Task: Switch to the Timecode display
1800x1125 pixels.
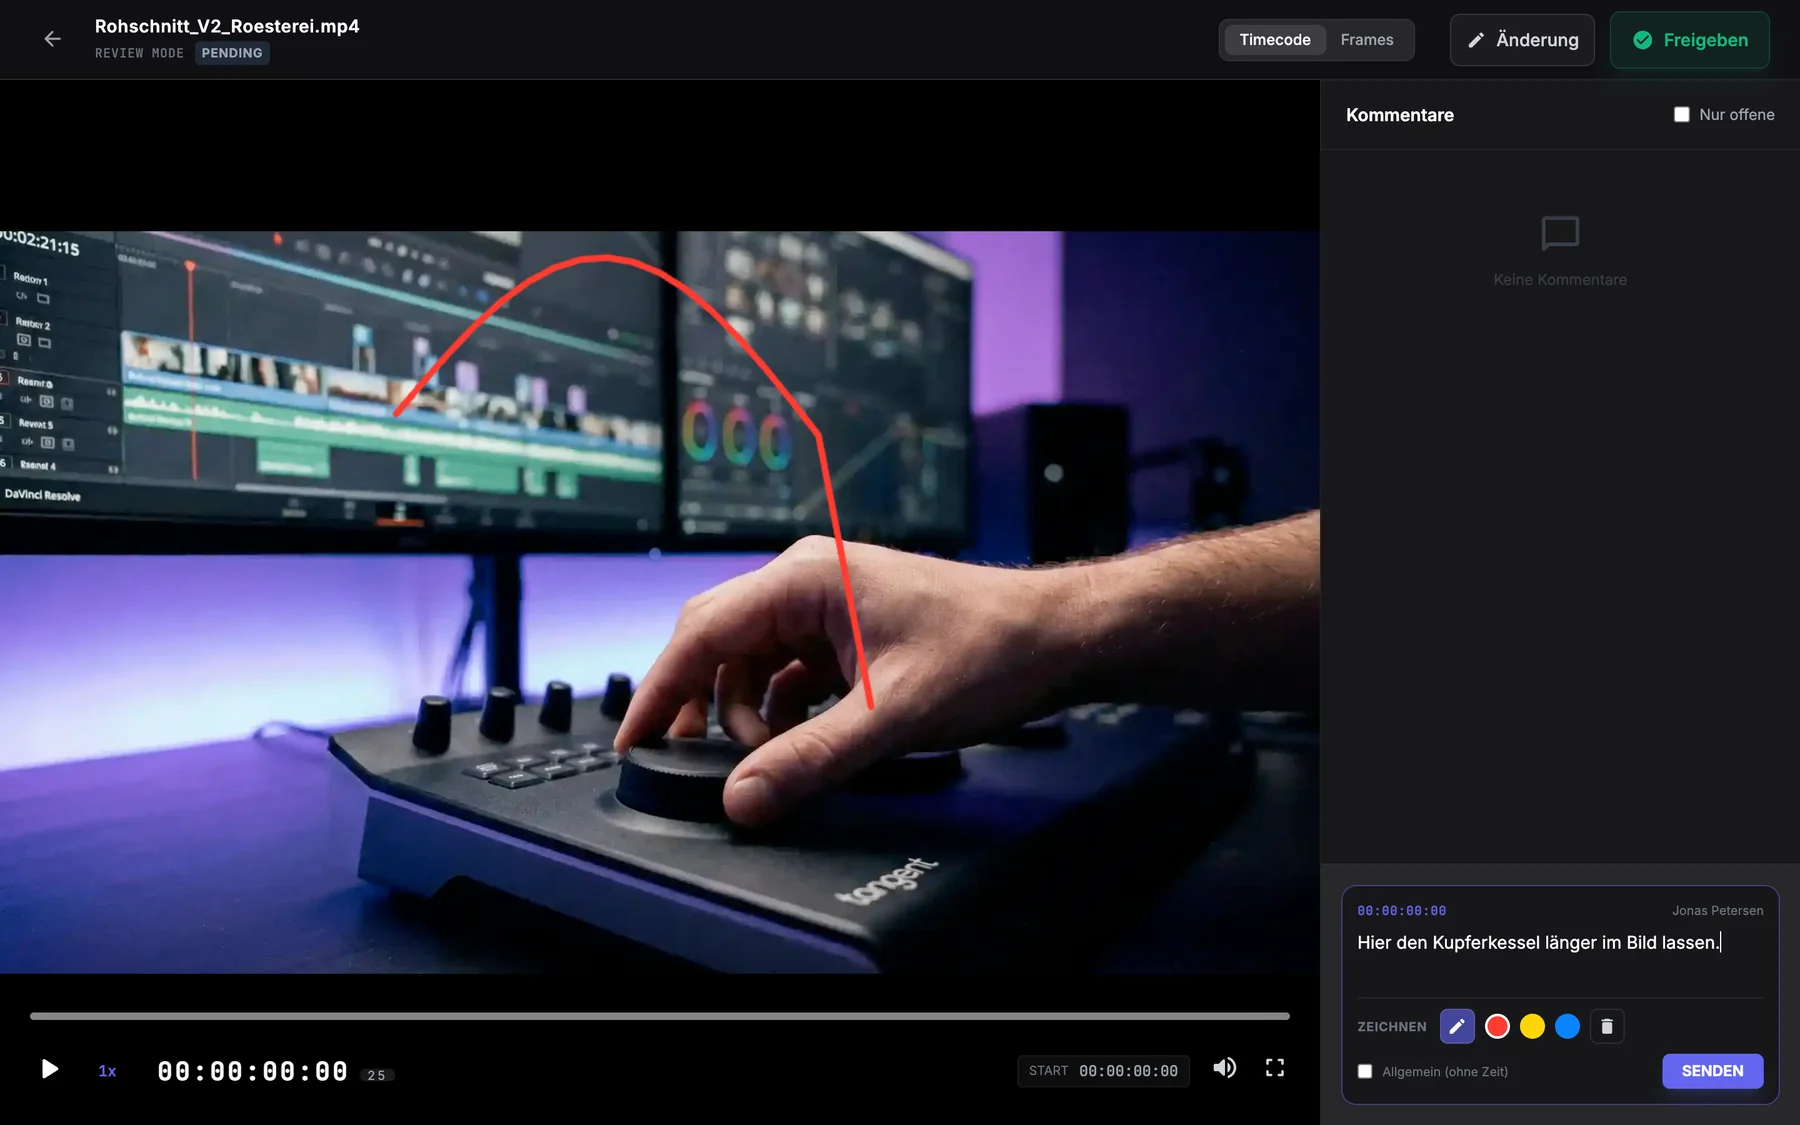Action: pos(1275,40)
